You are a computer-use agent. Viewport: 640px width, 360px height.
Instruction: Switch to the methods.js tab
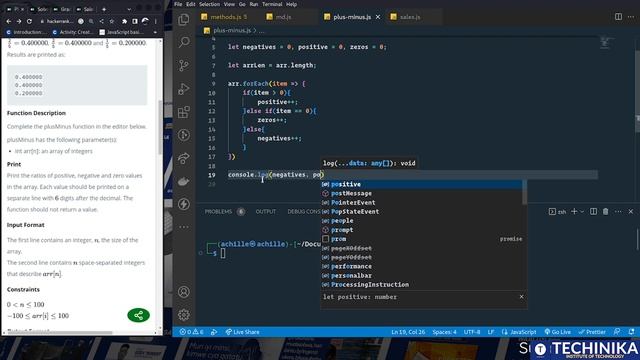(224, 17)
